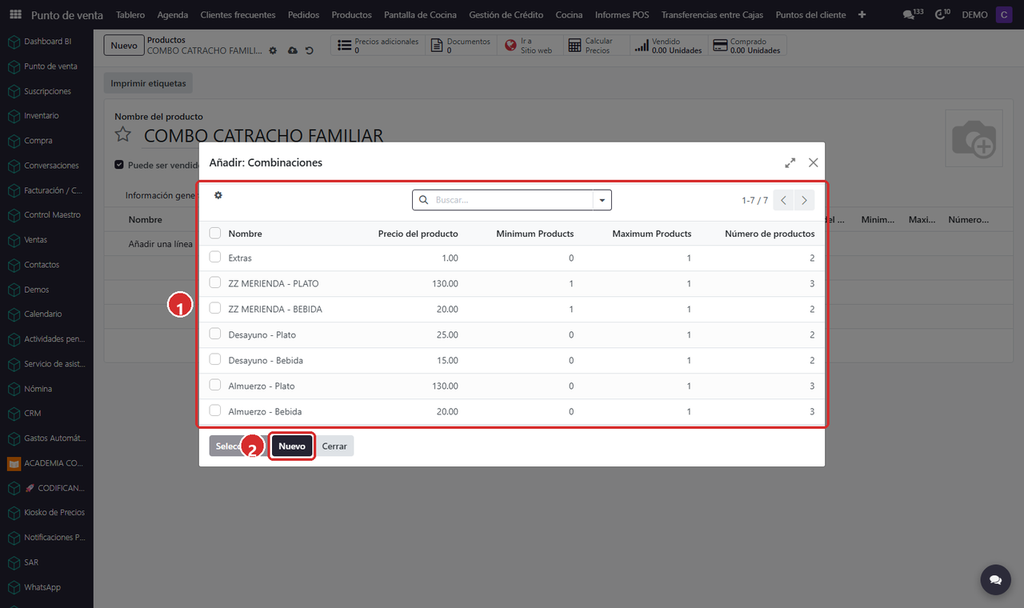Open the Productos menu

(x=351, y=14)
